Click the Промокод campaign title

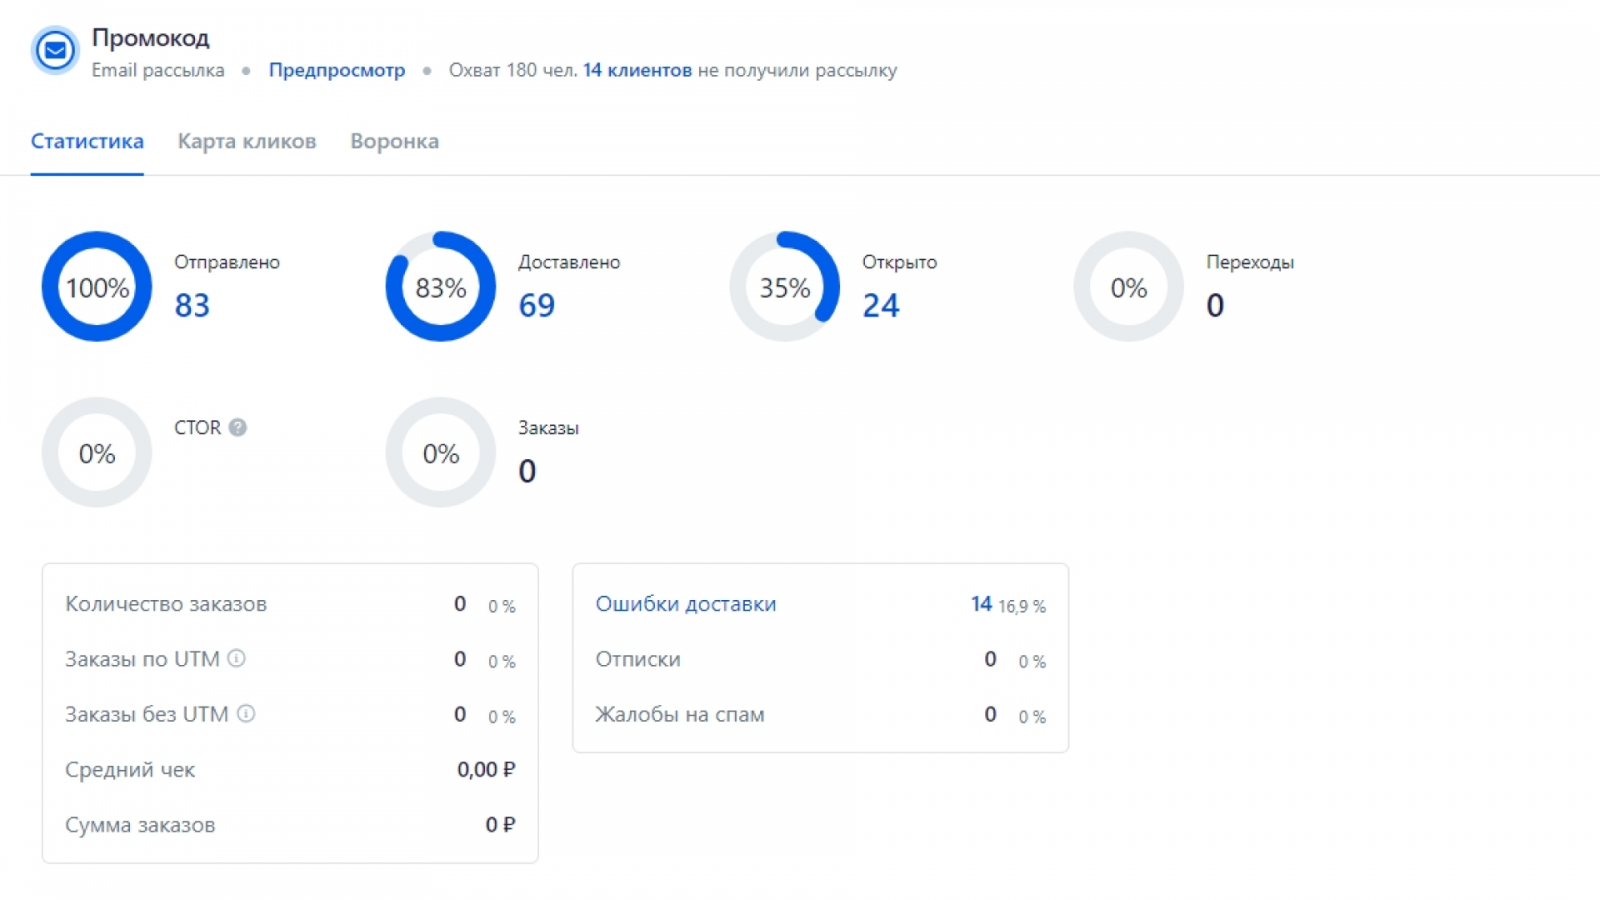[x=151, y=38]
